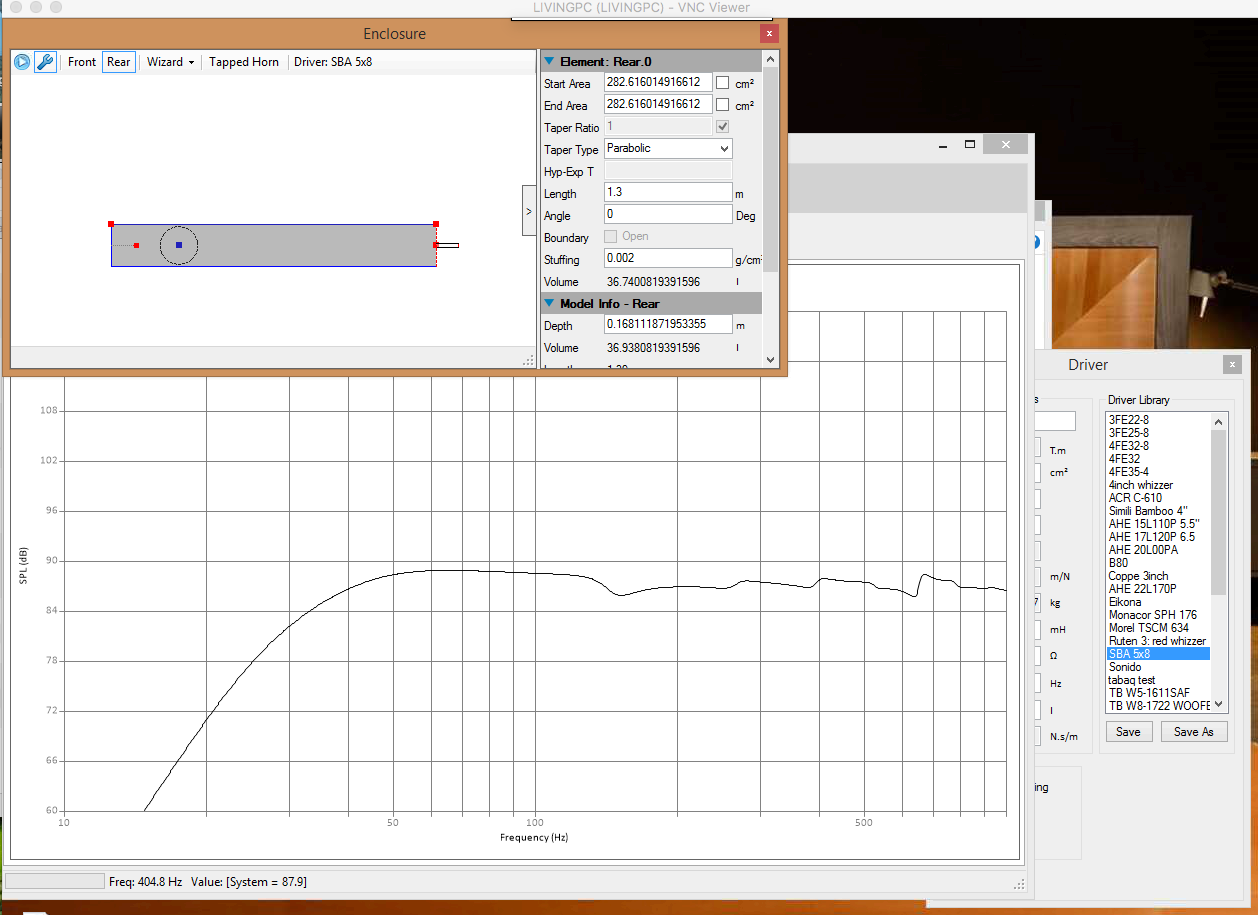Click the macOS yellow minimize button of VNC Viewer
Screen dimensions: 1258x915
[36, 7]
